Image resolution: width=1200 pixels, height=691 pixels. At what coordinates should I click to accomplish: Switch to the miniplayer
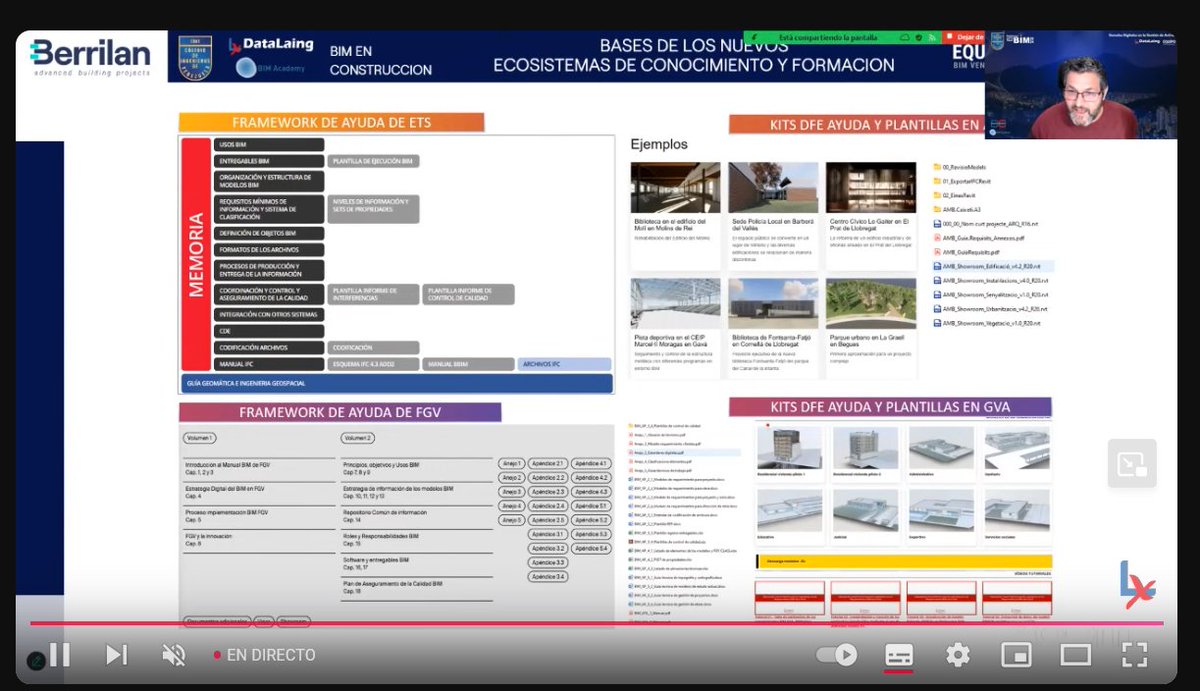(x=1016, y=655)
